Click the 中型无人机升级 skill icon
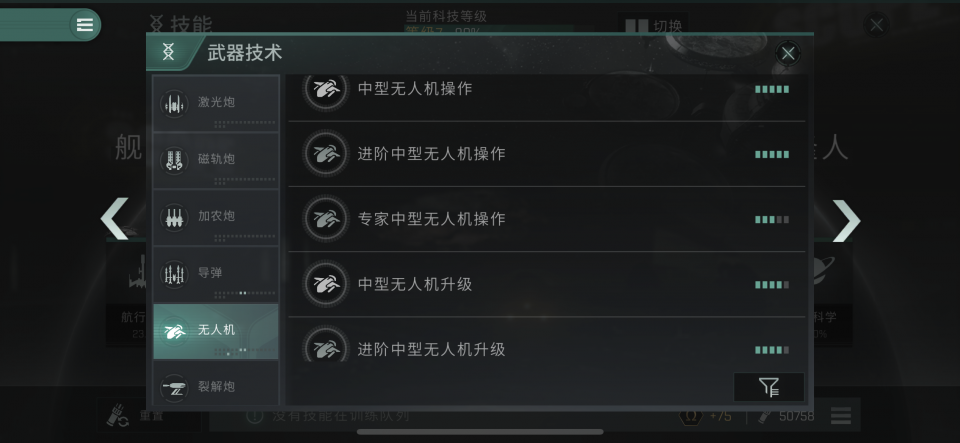960x443 pixels. (x=326, y=285)
